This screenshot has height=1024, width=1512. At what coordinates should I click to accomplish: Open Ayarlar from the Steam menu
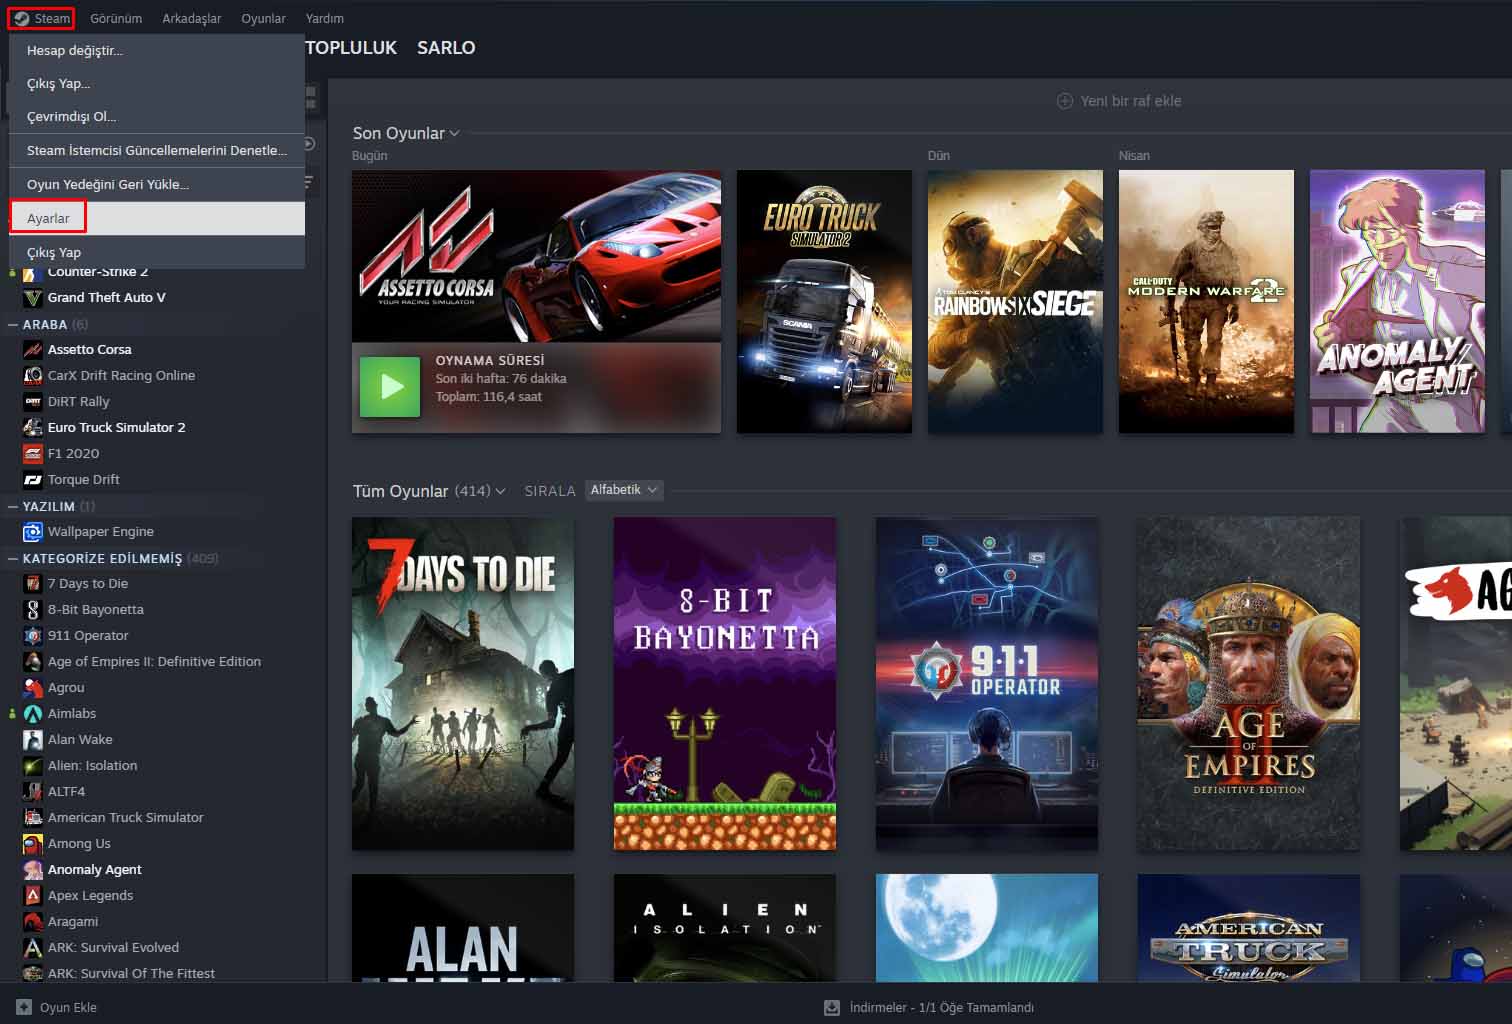tap(157, 218)
